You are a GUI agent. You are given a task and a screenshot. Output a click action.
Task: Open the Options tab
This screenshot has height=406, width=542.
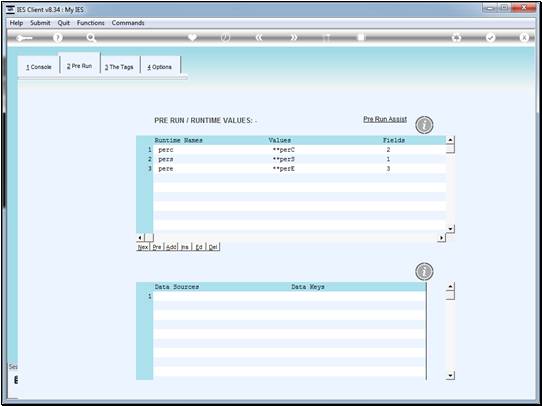[159, 67]
